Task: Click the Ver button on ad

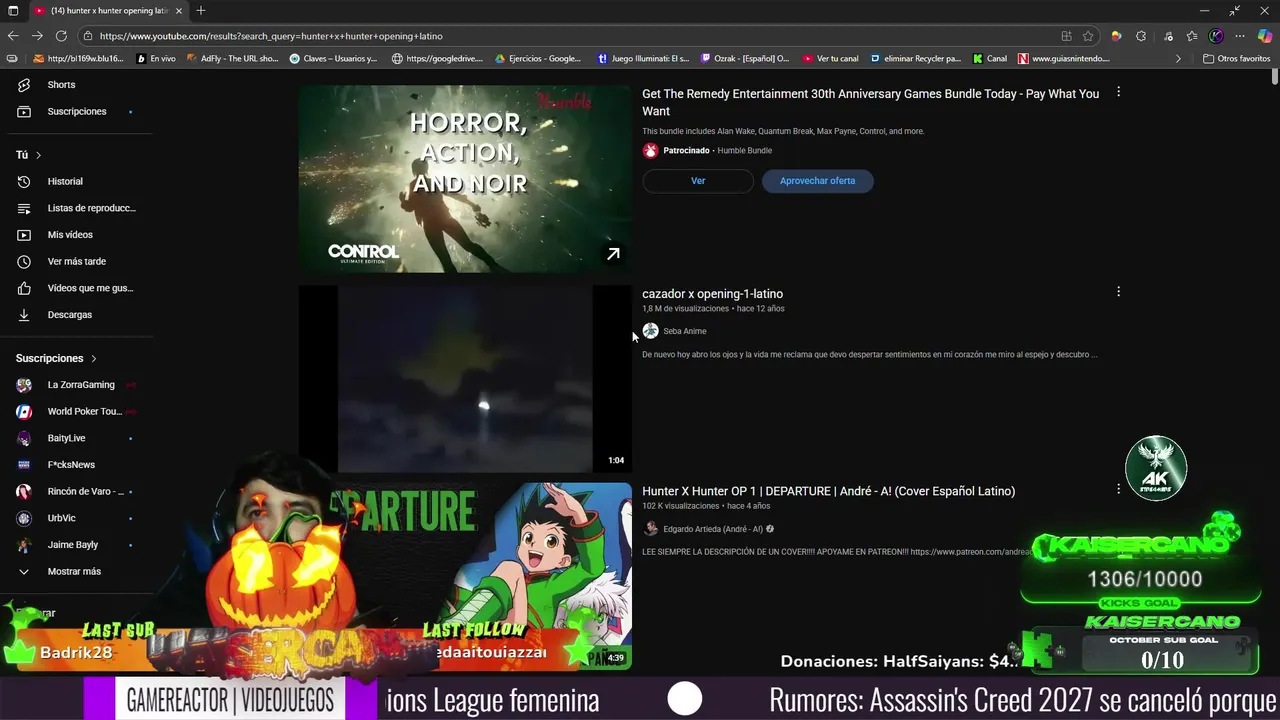Action: (x=698, y=181)
